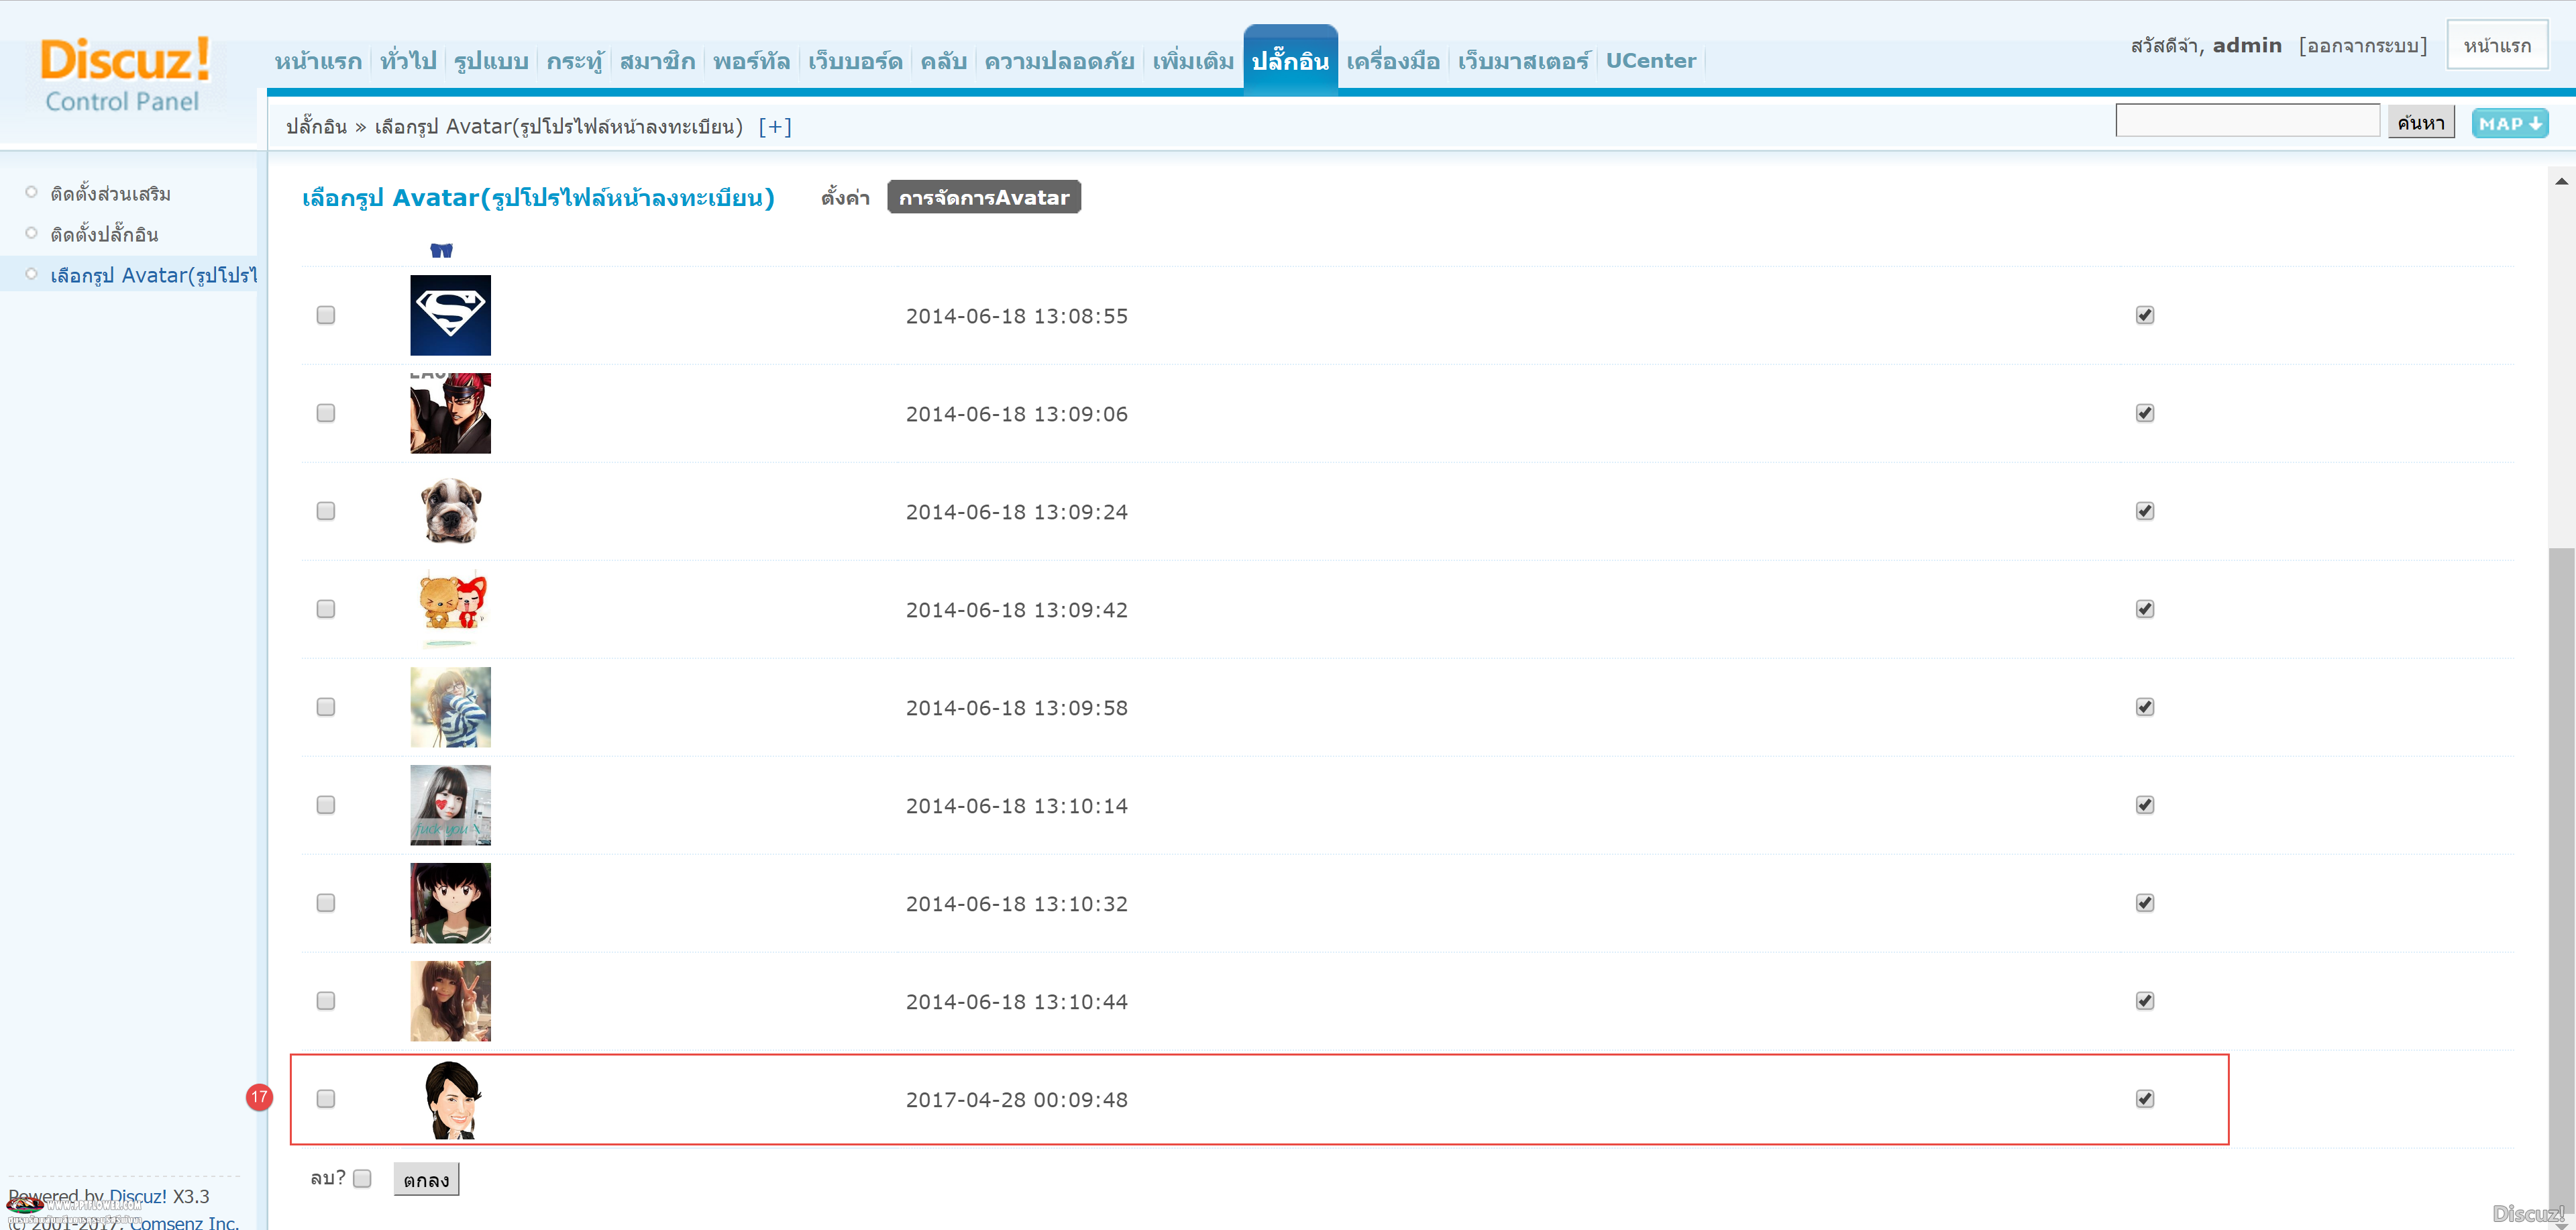The height and width of the screenshot is (1230, 2576).
Task: Click the striped-shirt girl avatar
Action: (450, 707)
